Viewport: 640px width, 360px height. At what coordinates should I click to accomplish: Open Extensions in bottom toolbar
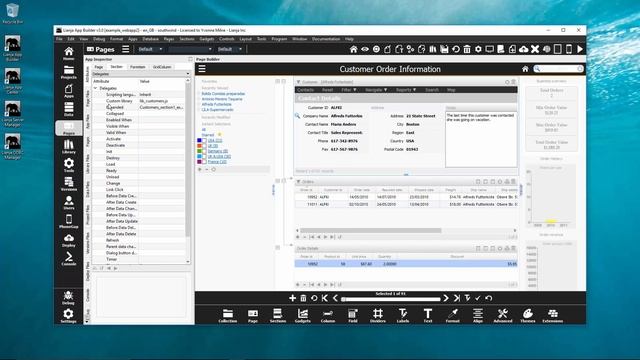553,316
